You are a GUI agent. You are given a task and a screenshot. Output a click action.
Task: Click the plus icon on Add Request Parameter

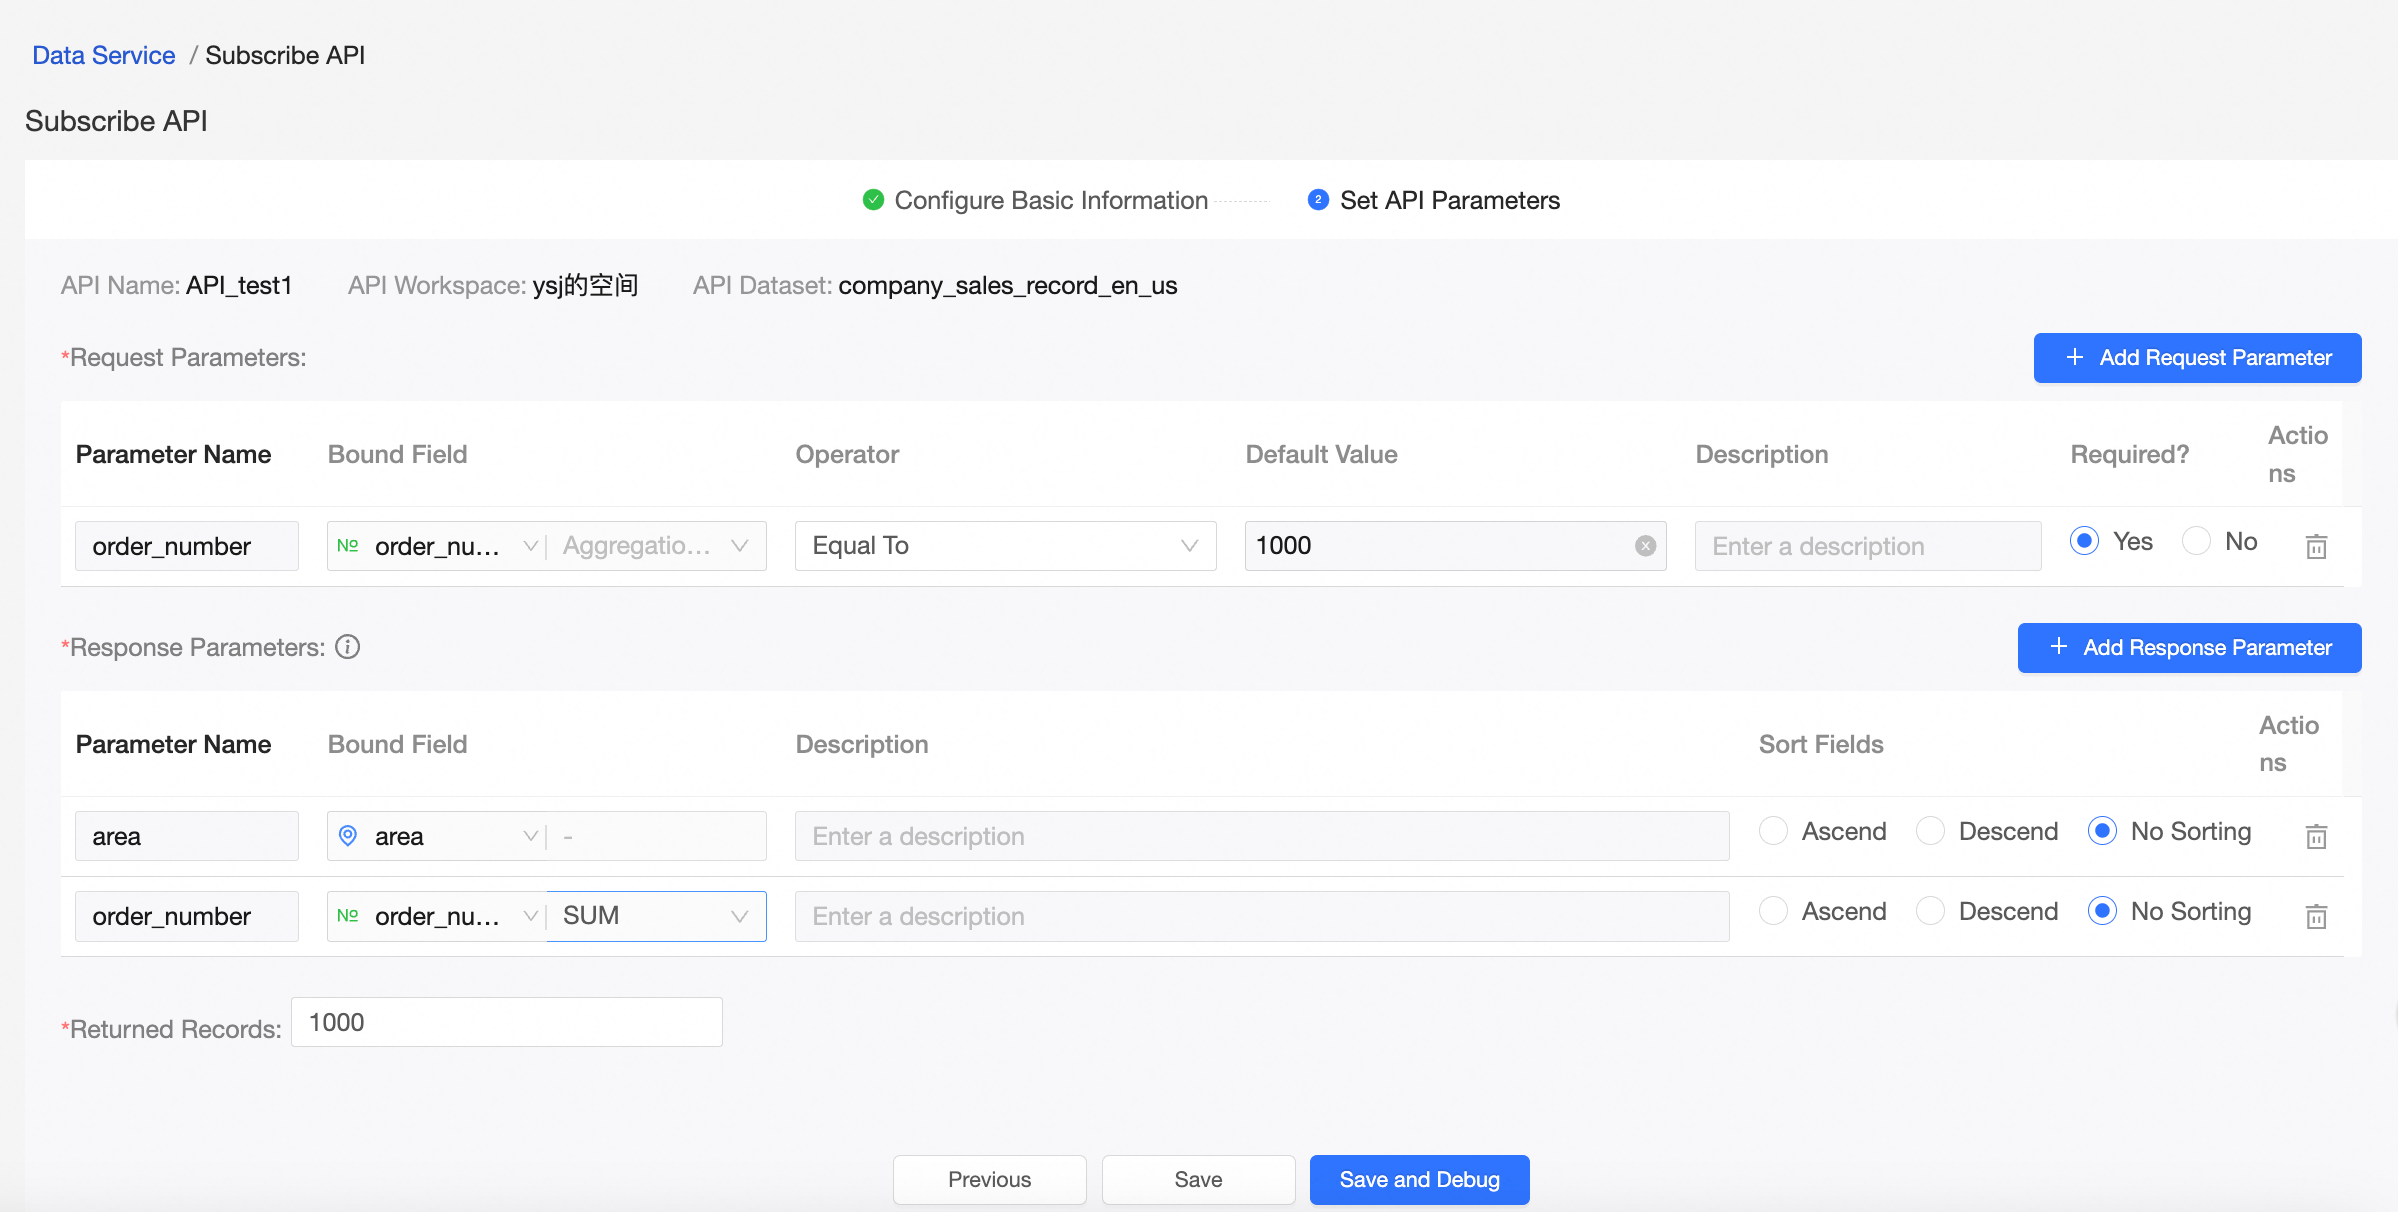click(x=2075, y=358)
